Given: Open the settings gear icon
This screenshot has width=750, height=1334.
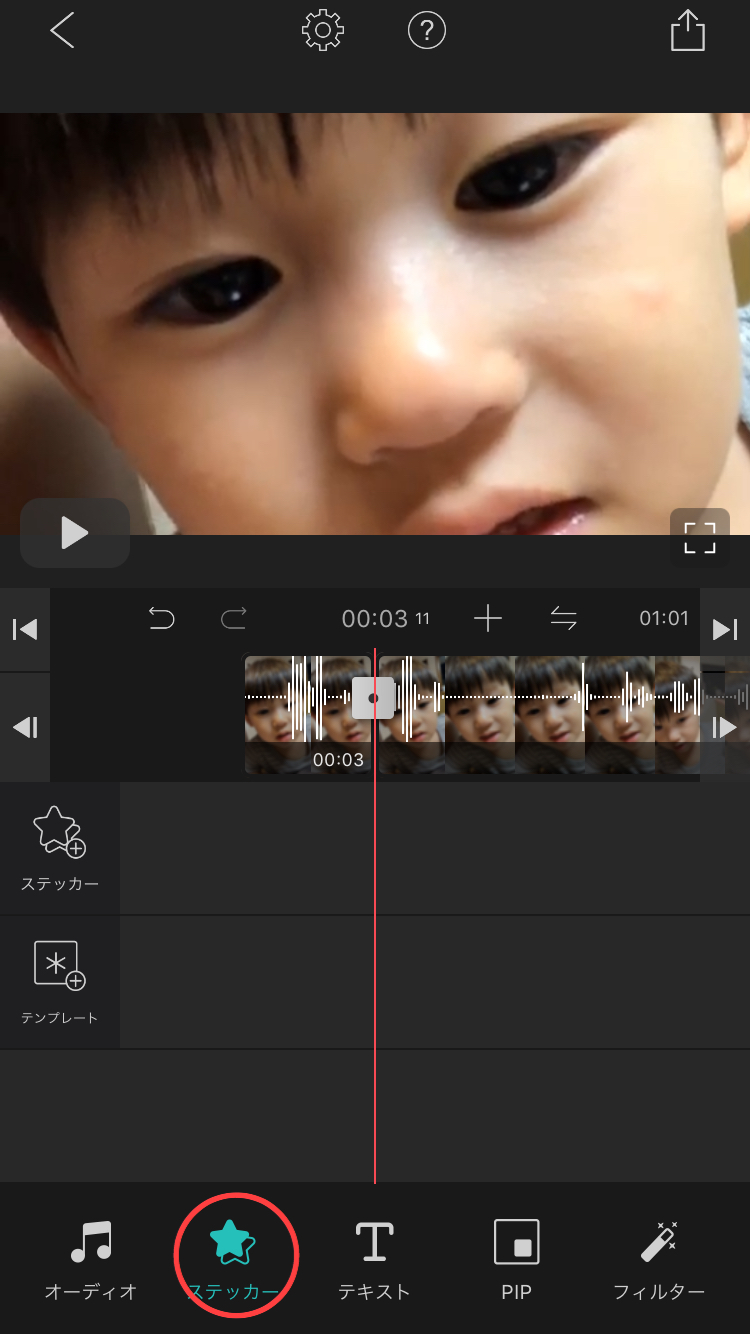Looking at the screenshot, I should tap(322, 32).
